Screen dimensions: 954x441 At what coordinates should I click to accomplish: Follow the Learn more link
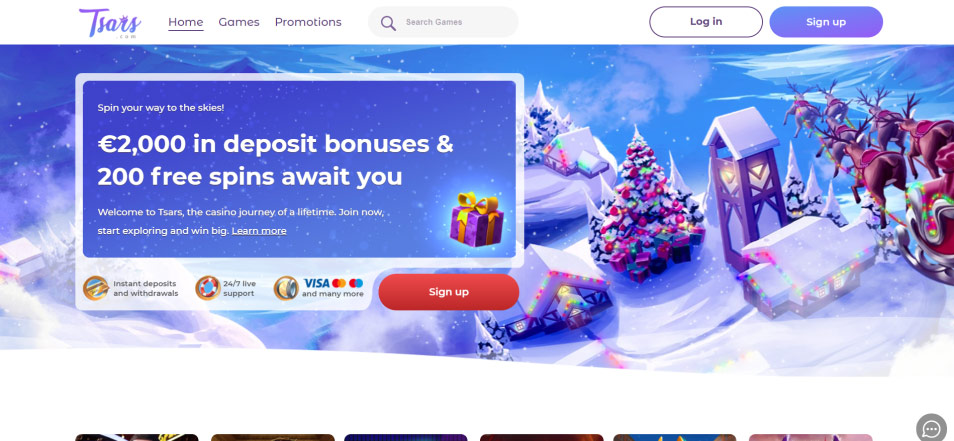coord(259,231)
